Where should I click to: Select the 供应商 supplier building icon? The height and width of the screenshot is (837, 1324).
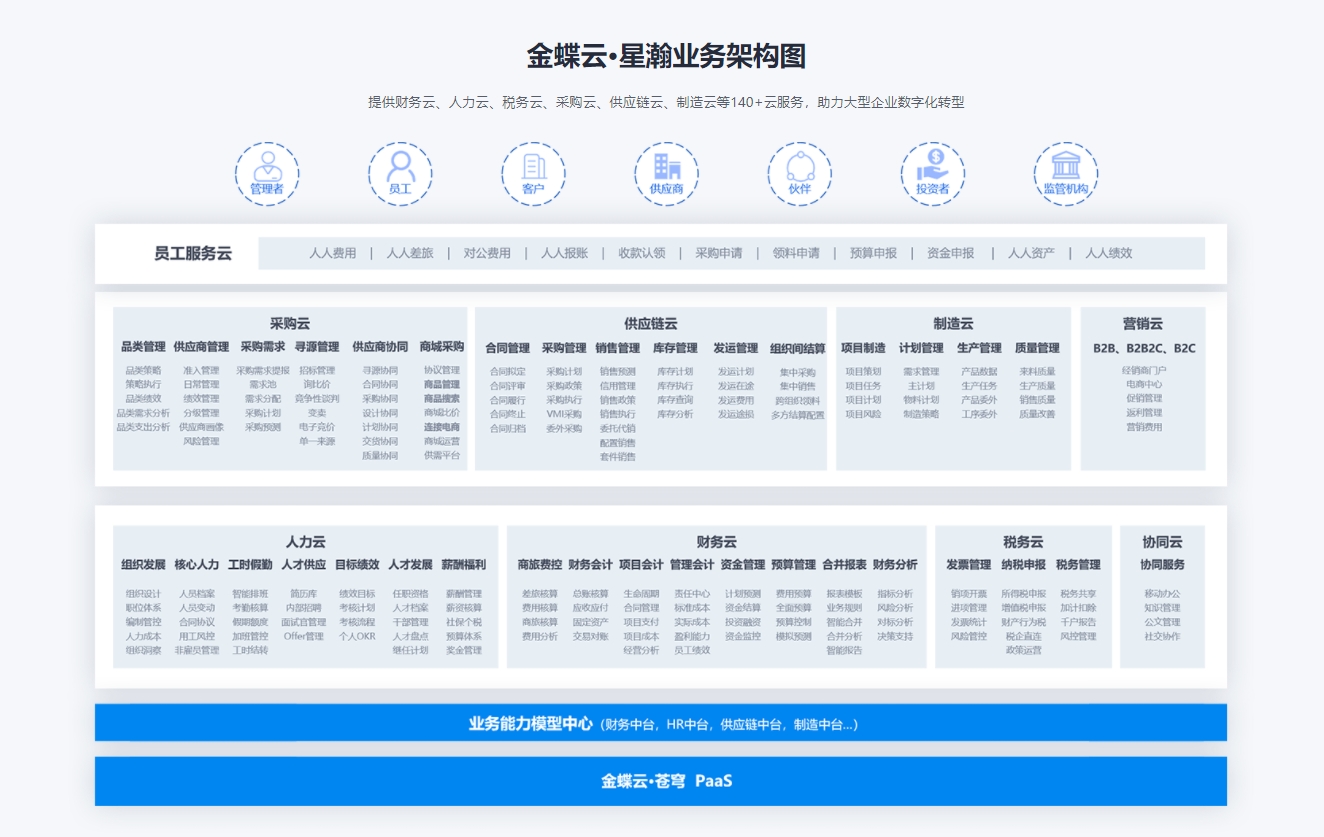click(666, 174)
